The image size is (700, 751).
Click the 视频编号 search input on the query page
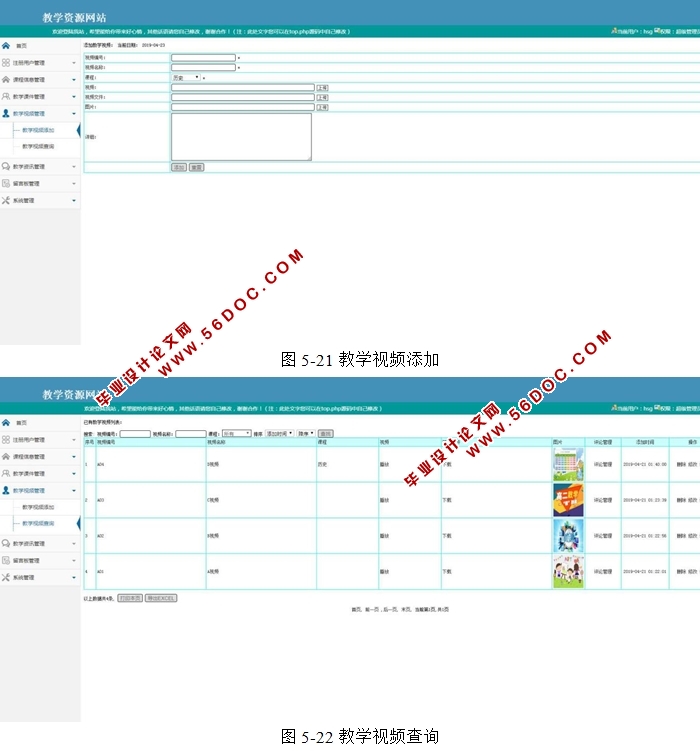click(x=135, y=433)
